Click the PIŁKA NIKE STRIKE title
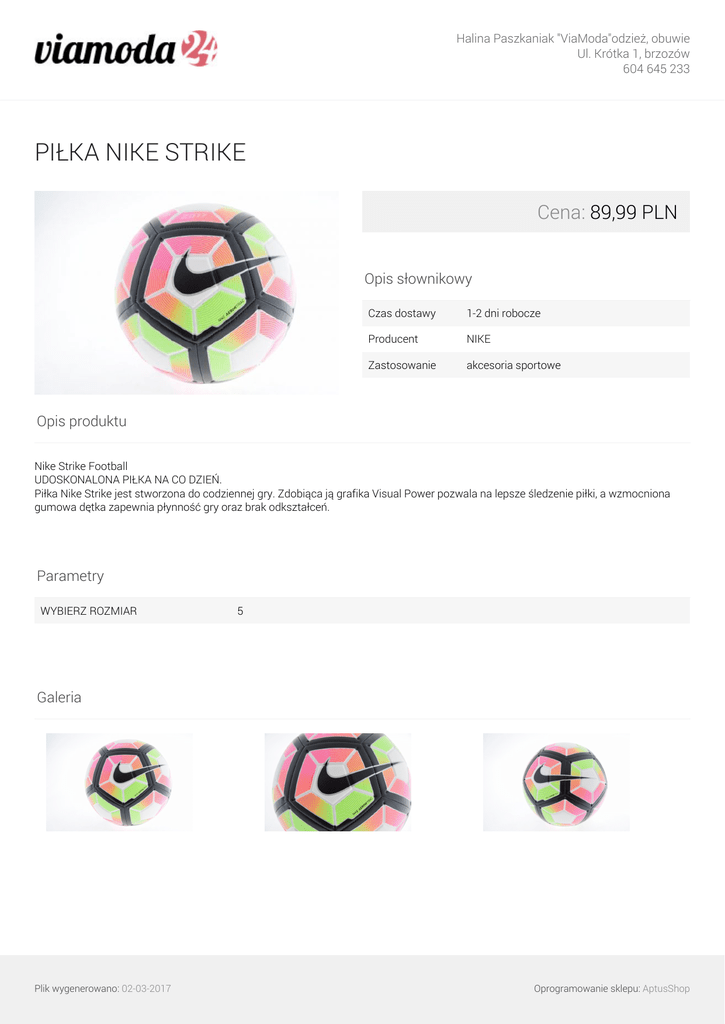The image size is (725, 1024). pos(140,152)
